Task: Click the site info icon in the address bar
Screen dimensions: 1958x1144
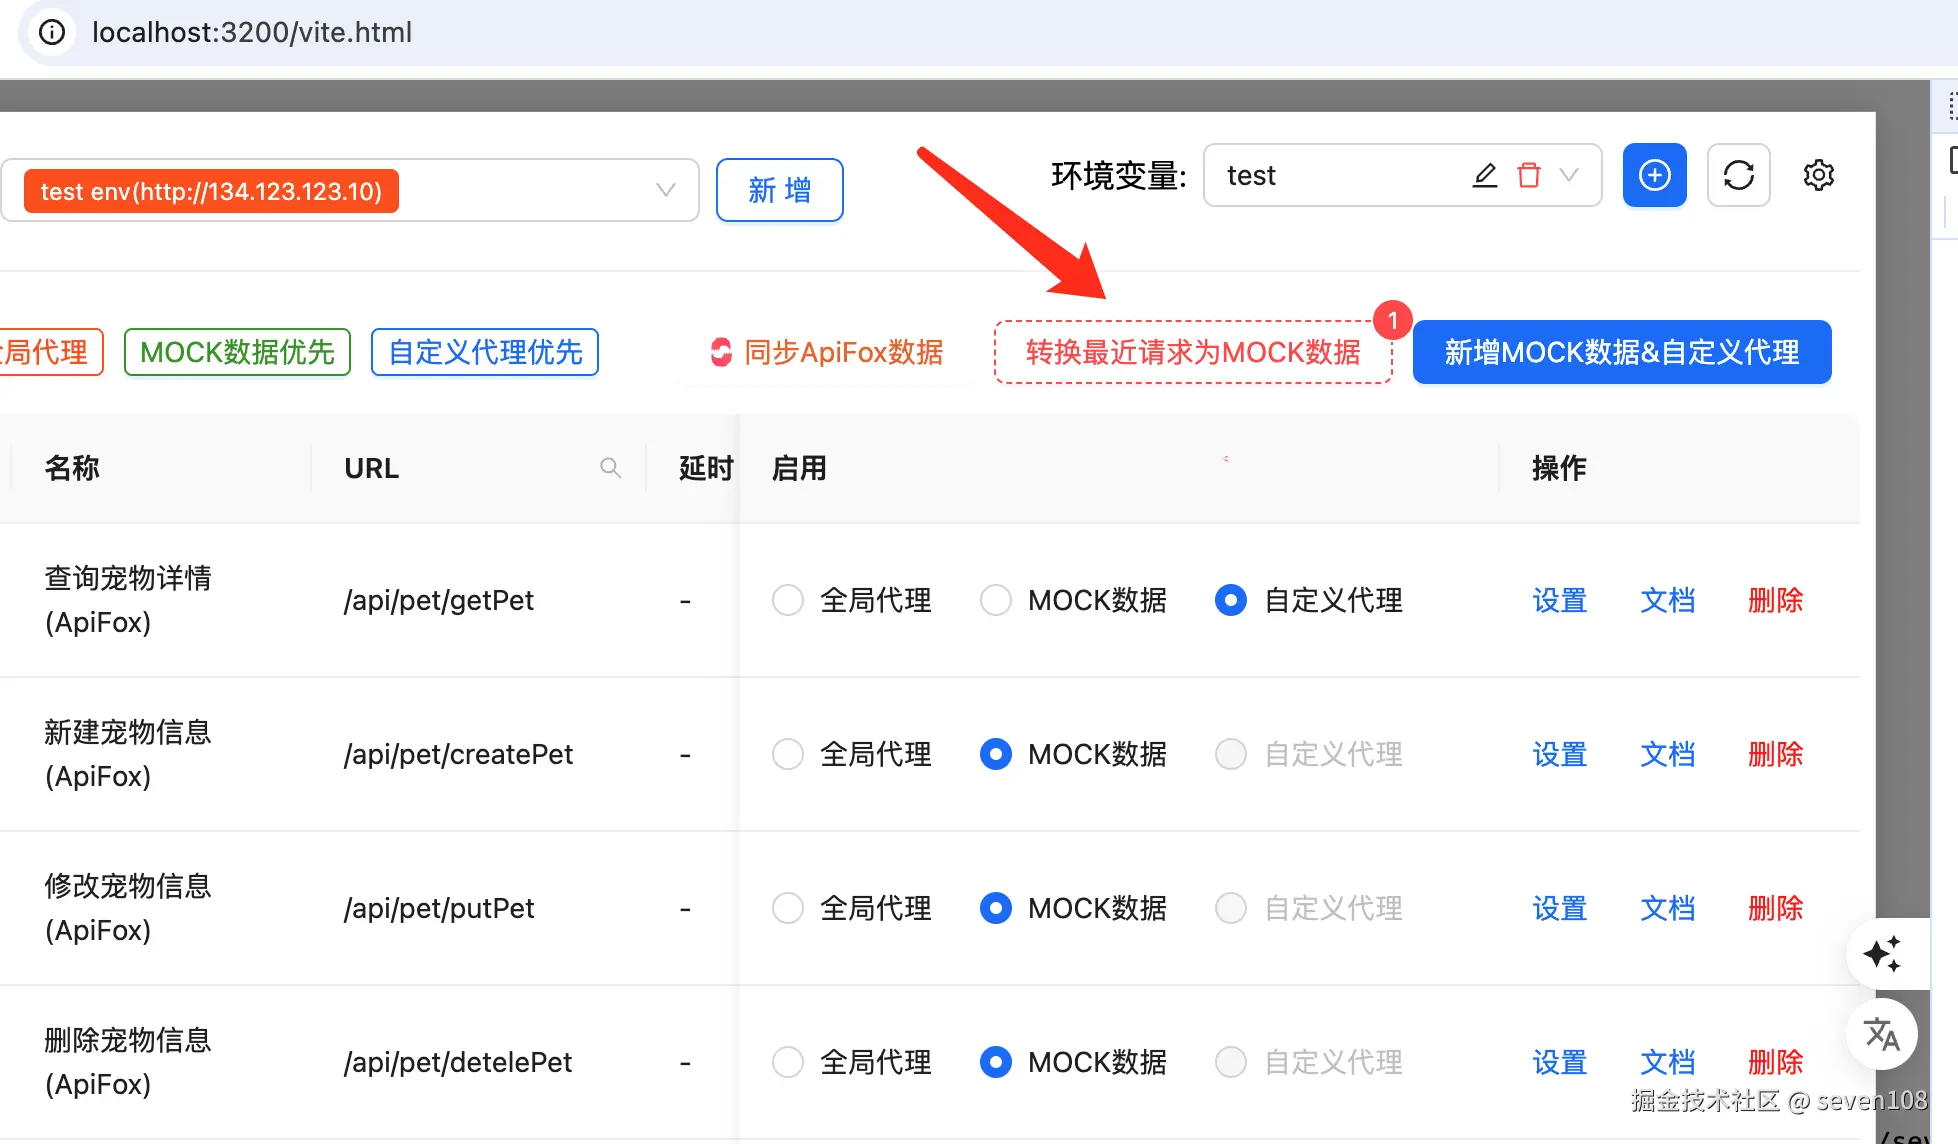Action: coord(52,32)
